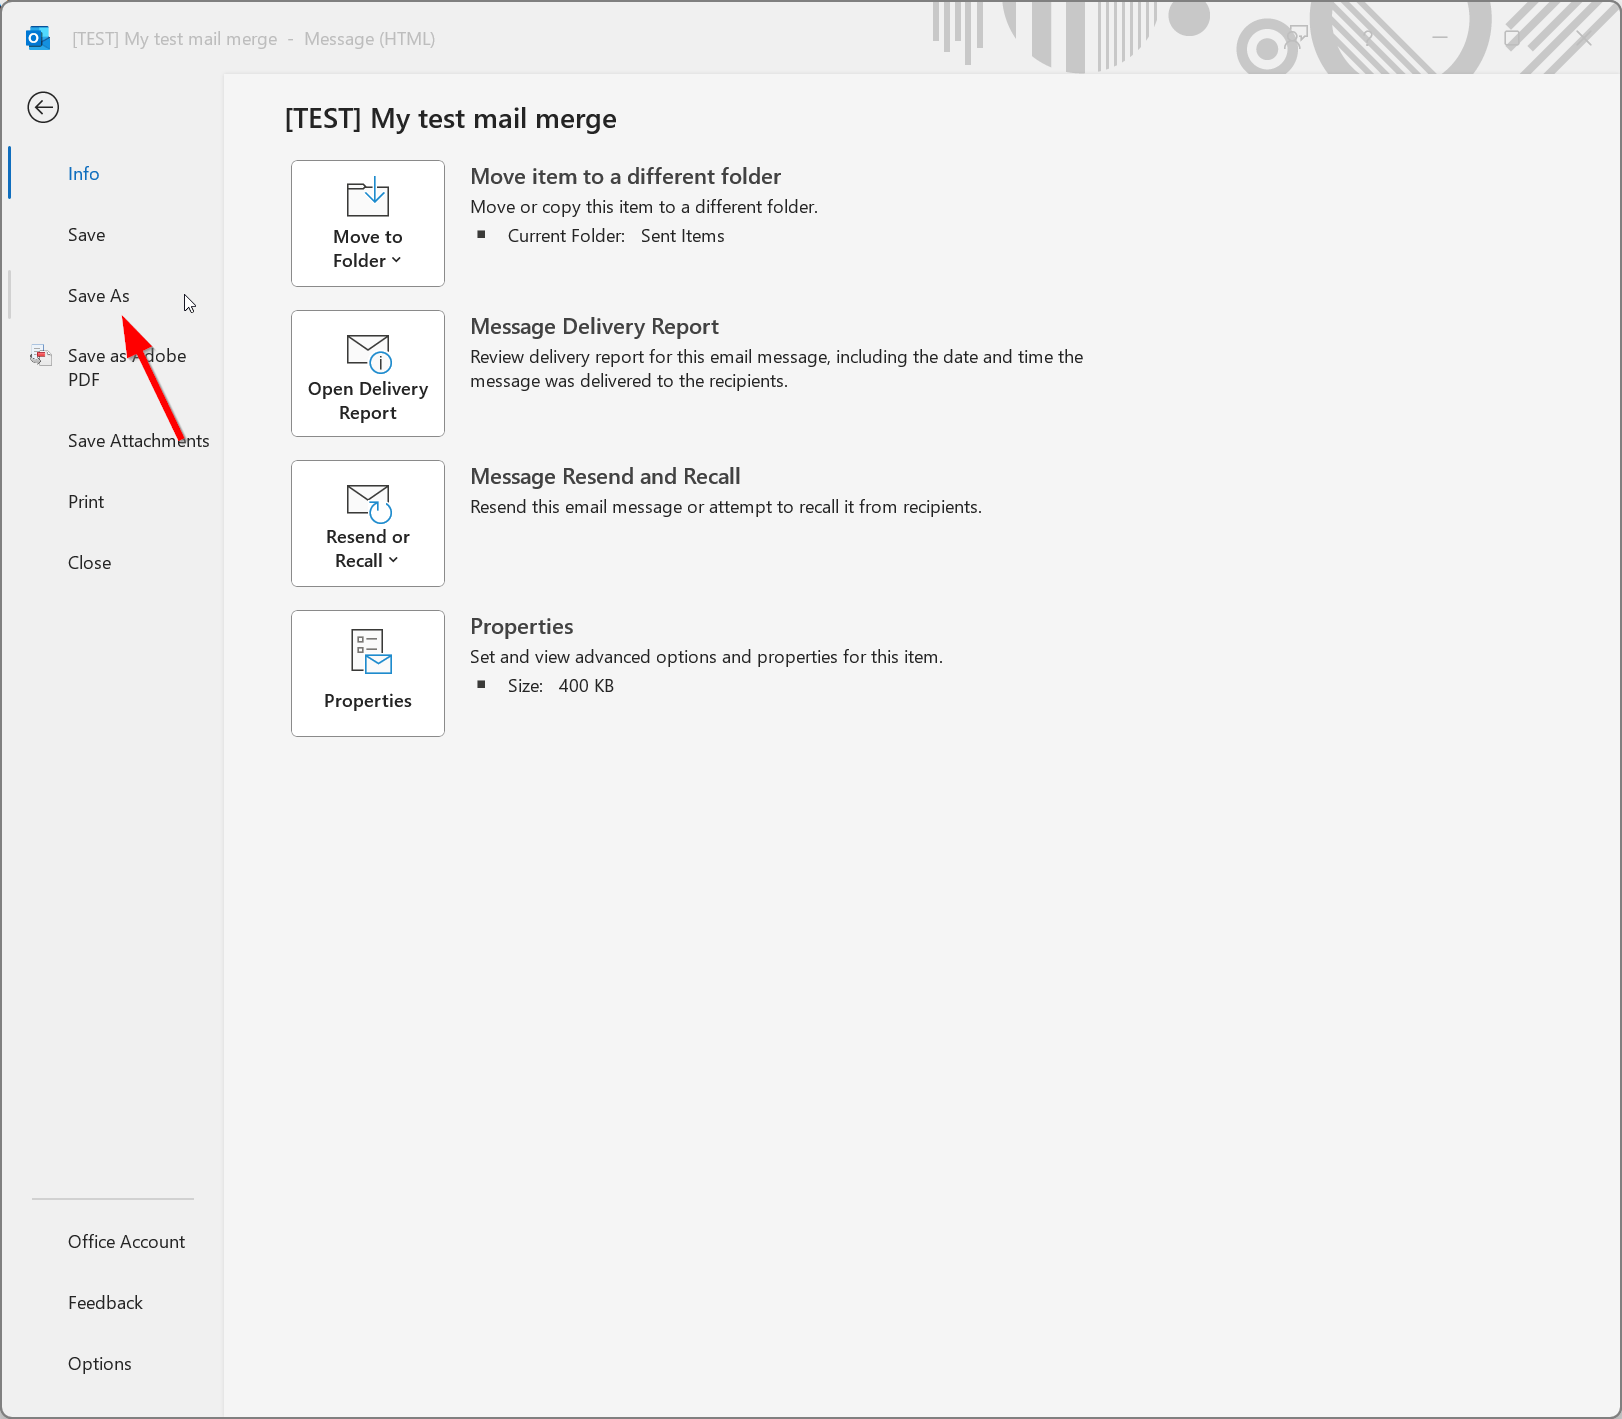
Task: Click the Help question mark icon
Action: pos(1369,39)
